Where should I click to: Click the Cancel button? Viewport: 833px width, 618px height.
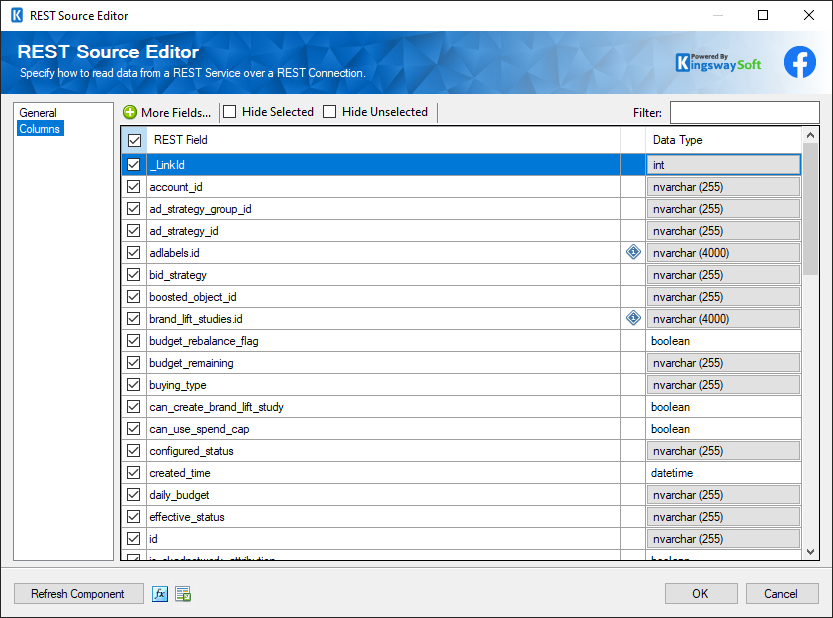(781, 594)
